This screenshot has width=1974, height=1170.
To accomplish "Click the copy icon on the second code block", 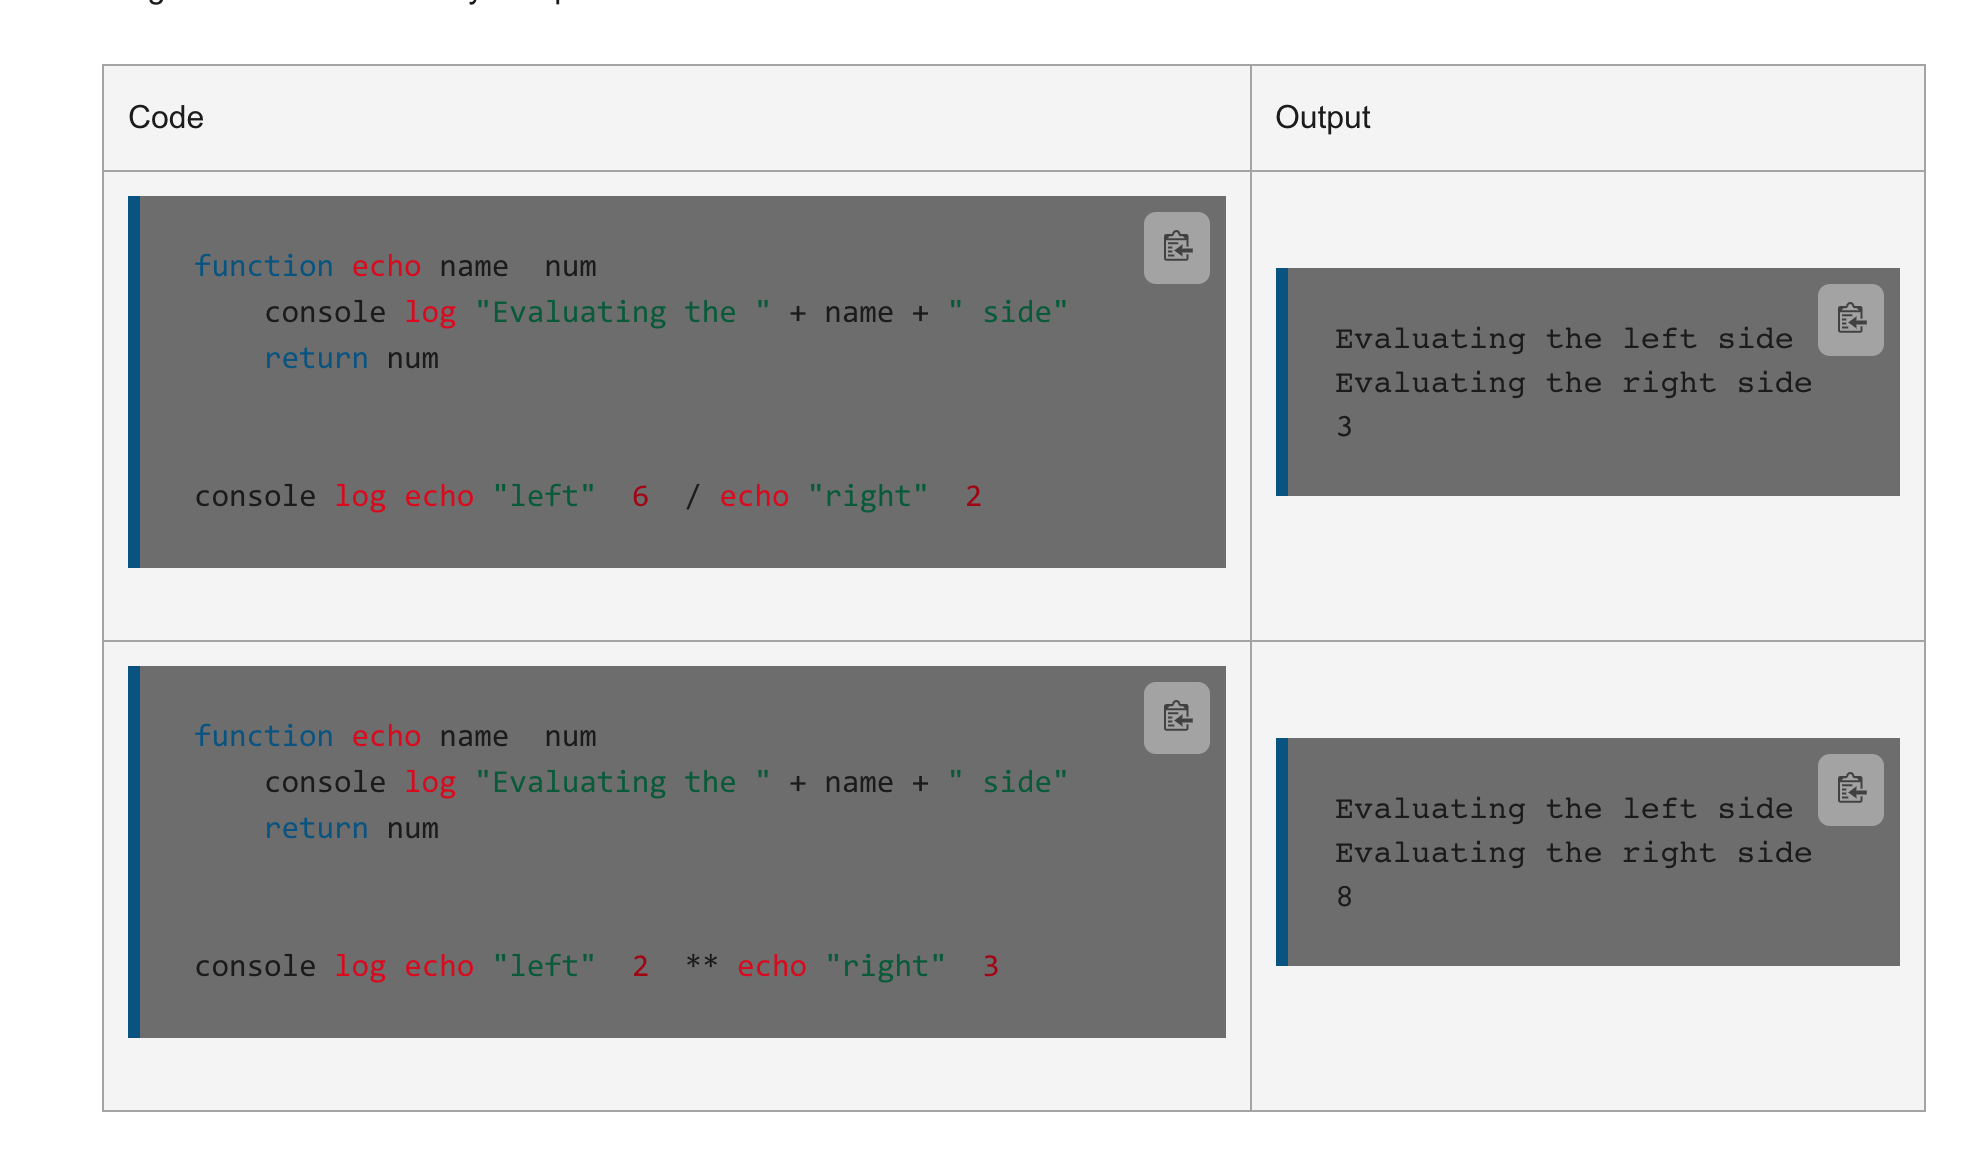I will pos(1175,716).
